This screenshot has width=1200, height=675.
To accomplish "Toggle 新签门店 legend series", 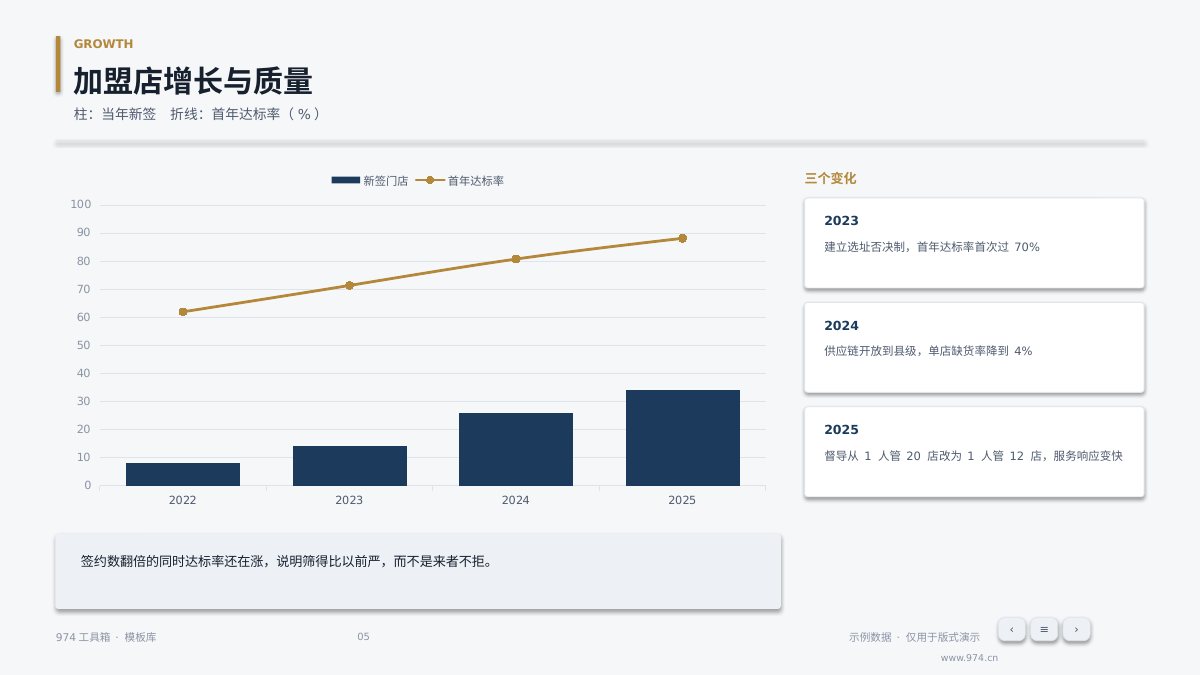I will (370, 181).
